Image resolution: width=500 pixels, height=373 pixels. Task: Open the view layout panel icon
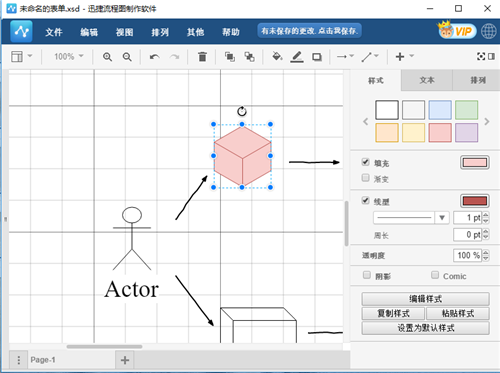[17, 57]
